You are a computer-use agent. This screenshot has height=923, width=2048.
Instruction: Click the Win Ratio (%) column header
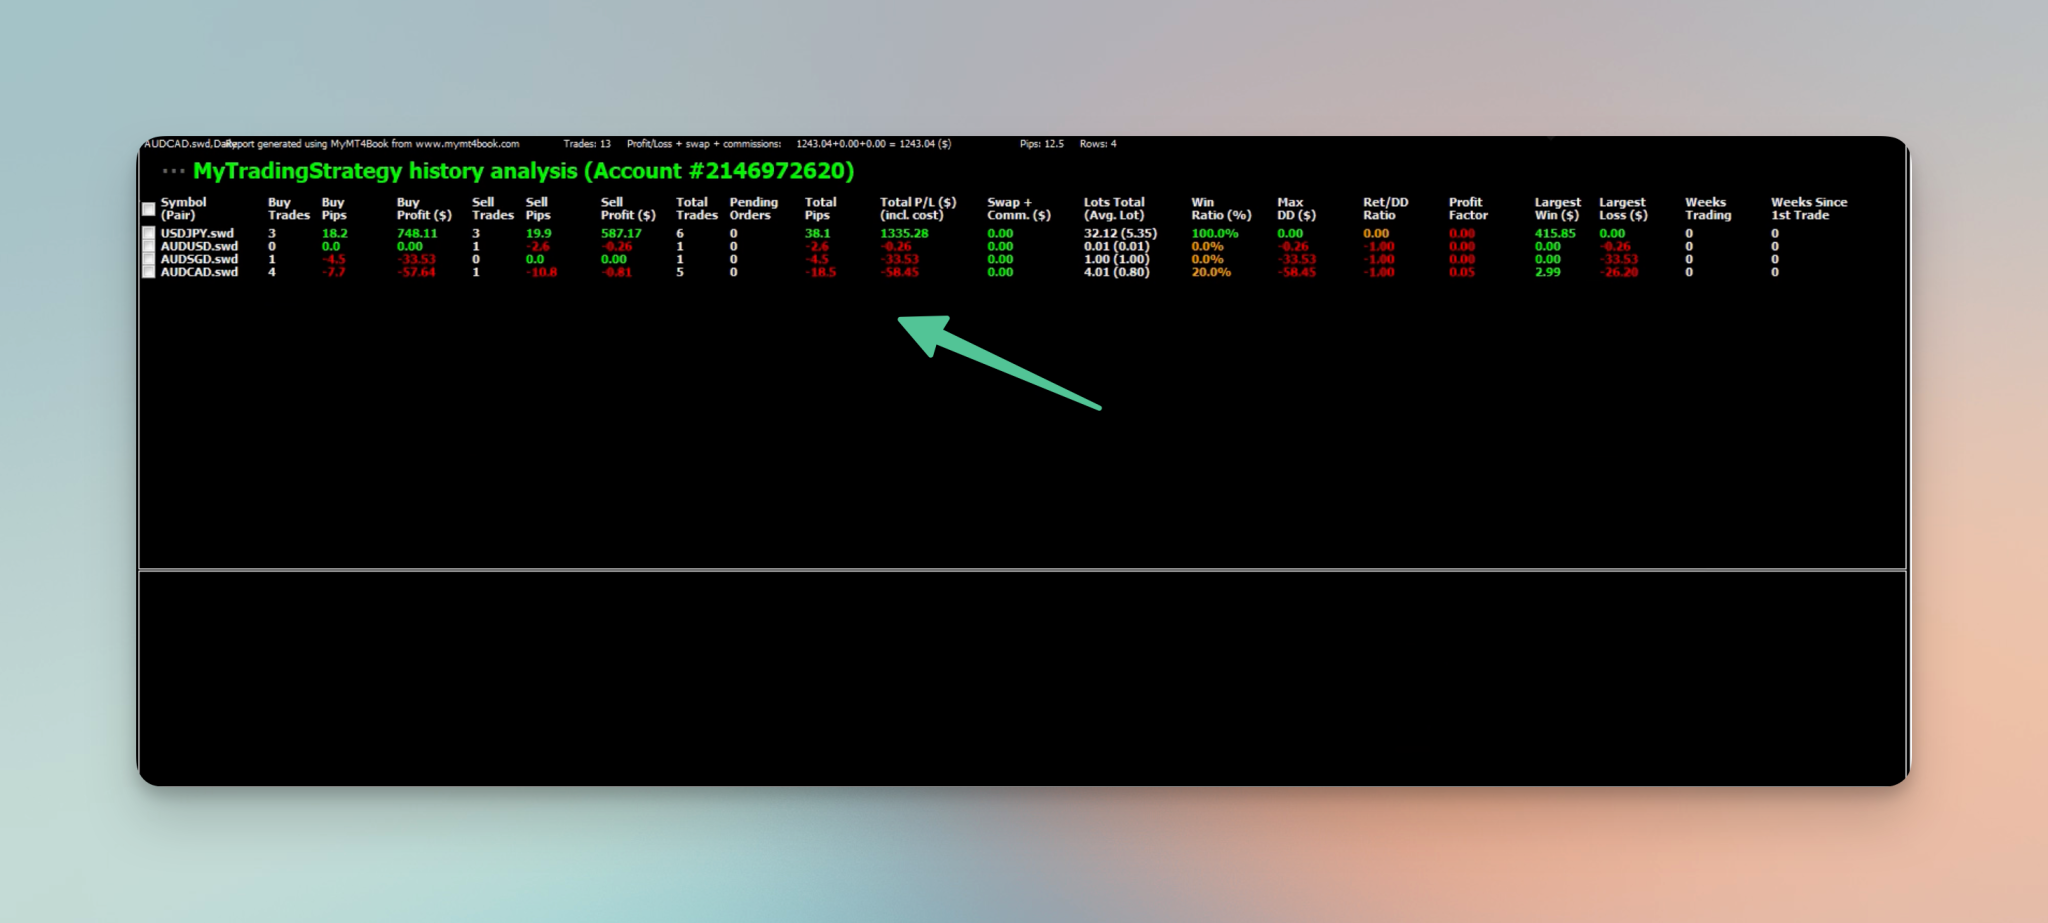pos(1221,209)
